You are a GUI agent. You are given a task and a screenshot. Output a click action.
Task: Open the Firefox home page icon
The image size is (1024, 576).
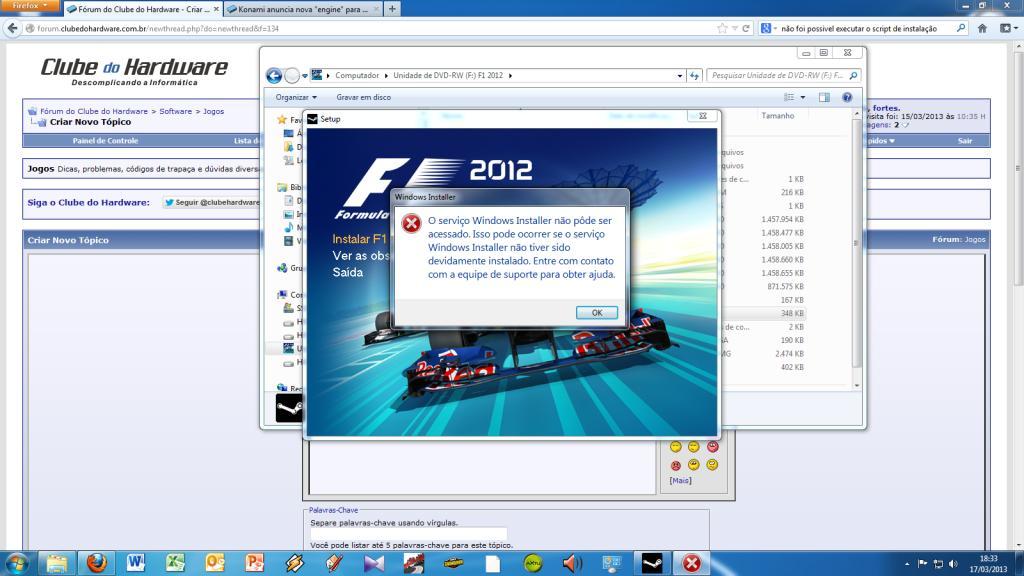tap(982, 28)
